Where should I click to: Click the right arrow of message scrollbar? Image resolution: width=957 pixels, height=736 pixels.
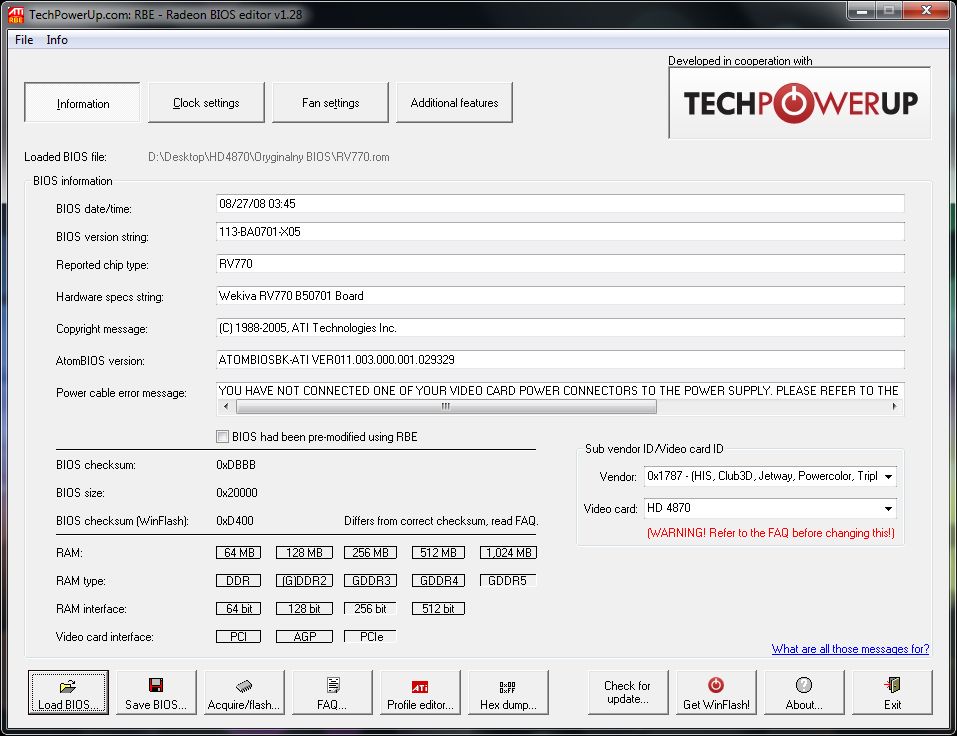click(894, 406)
